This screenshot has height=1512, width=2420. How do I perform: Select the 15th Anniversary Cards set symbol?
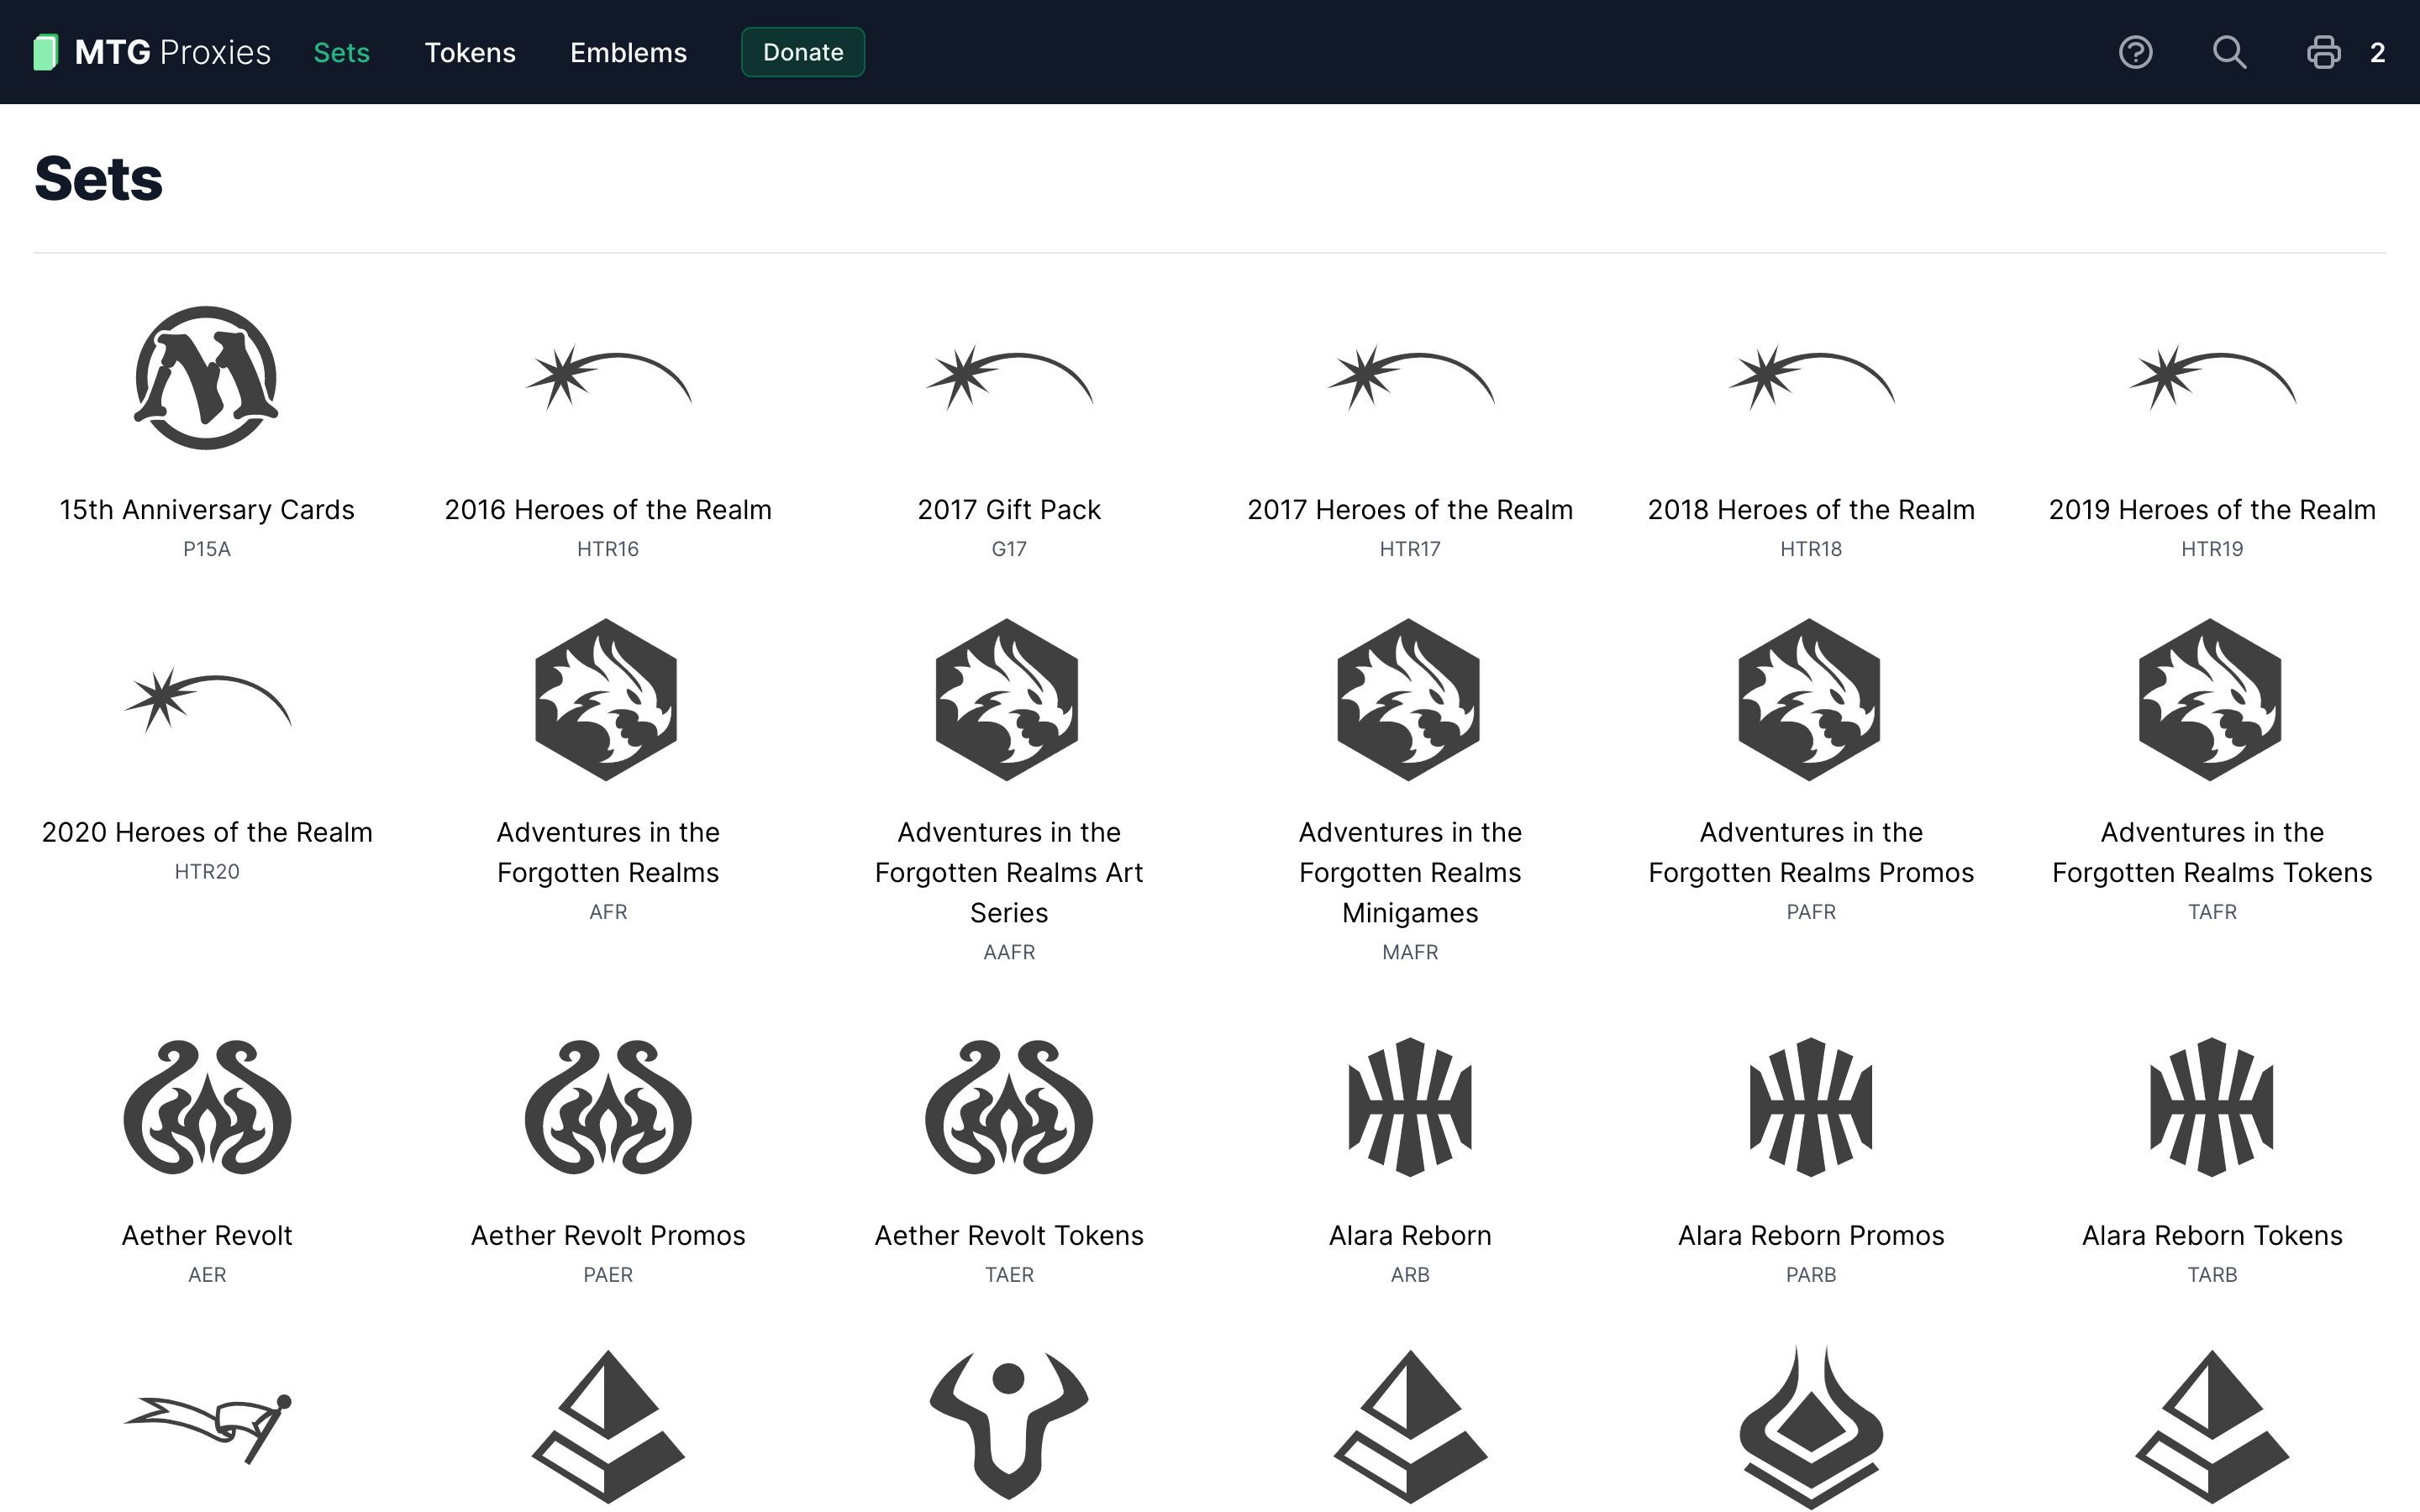tap(207, 378)
